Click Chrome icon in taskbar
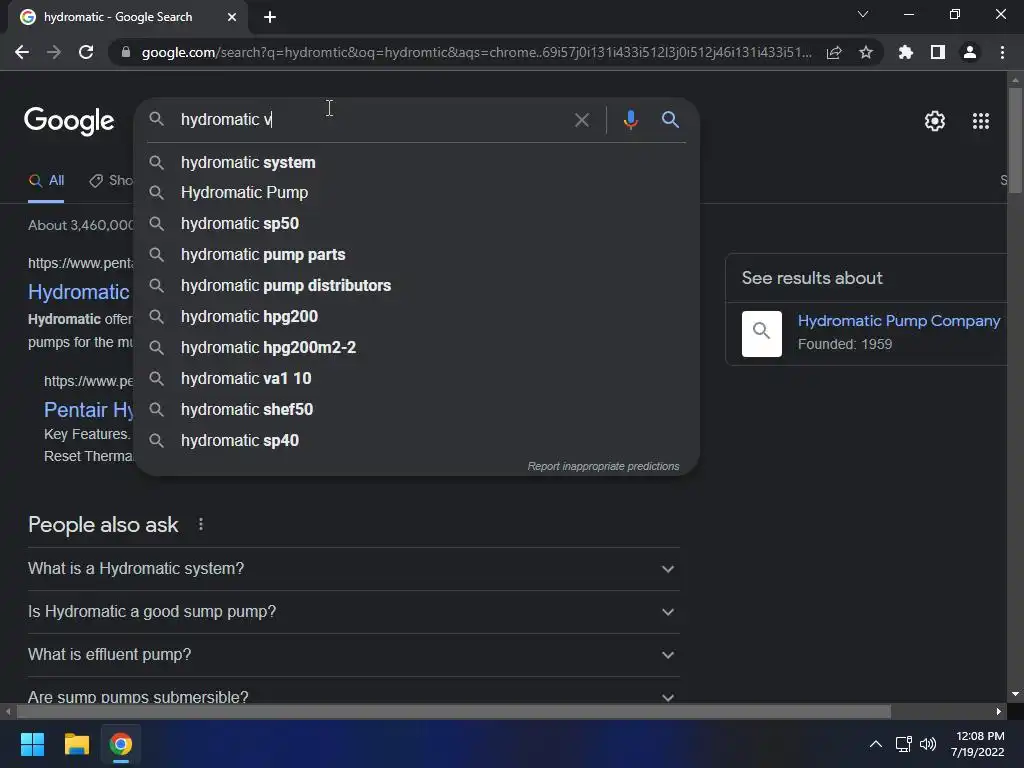The image size is (1024, 768). point(121,744)
